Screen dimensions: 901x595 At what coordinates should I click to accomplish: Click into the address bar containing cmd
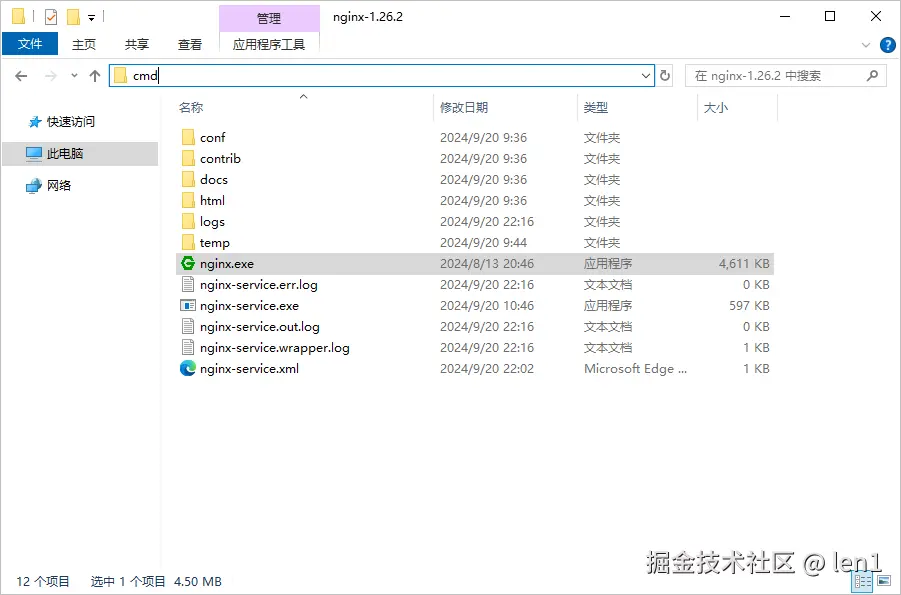tap(382, 75)
